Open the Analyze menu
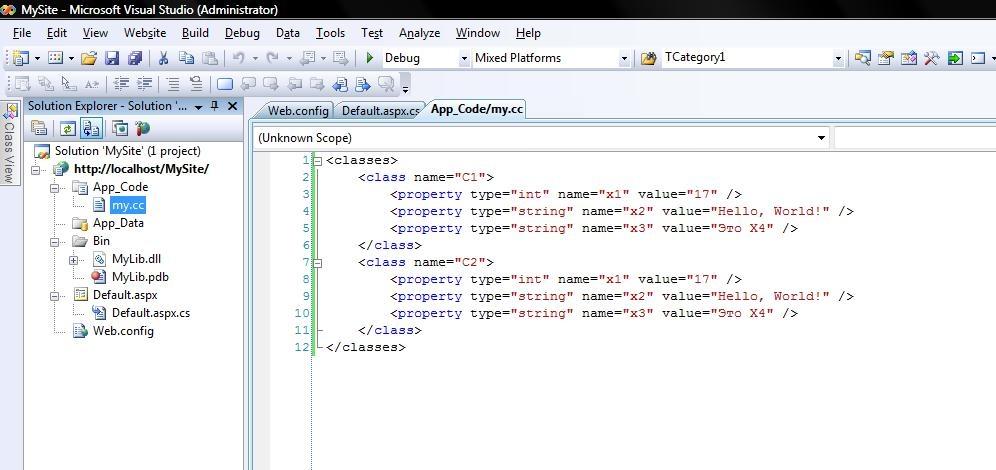The width and height of the screenshot is (996, 470). [419, 33]
